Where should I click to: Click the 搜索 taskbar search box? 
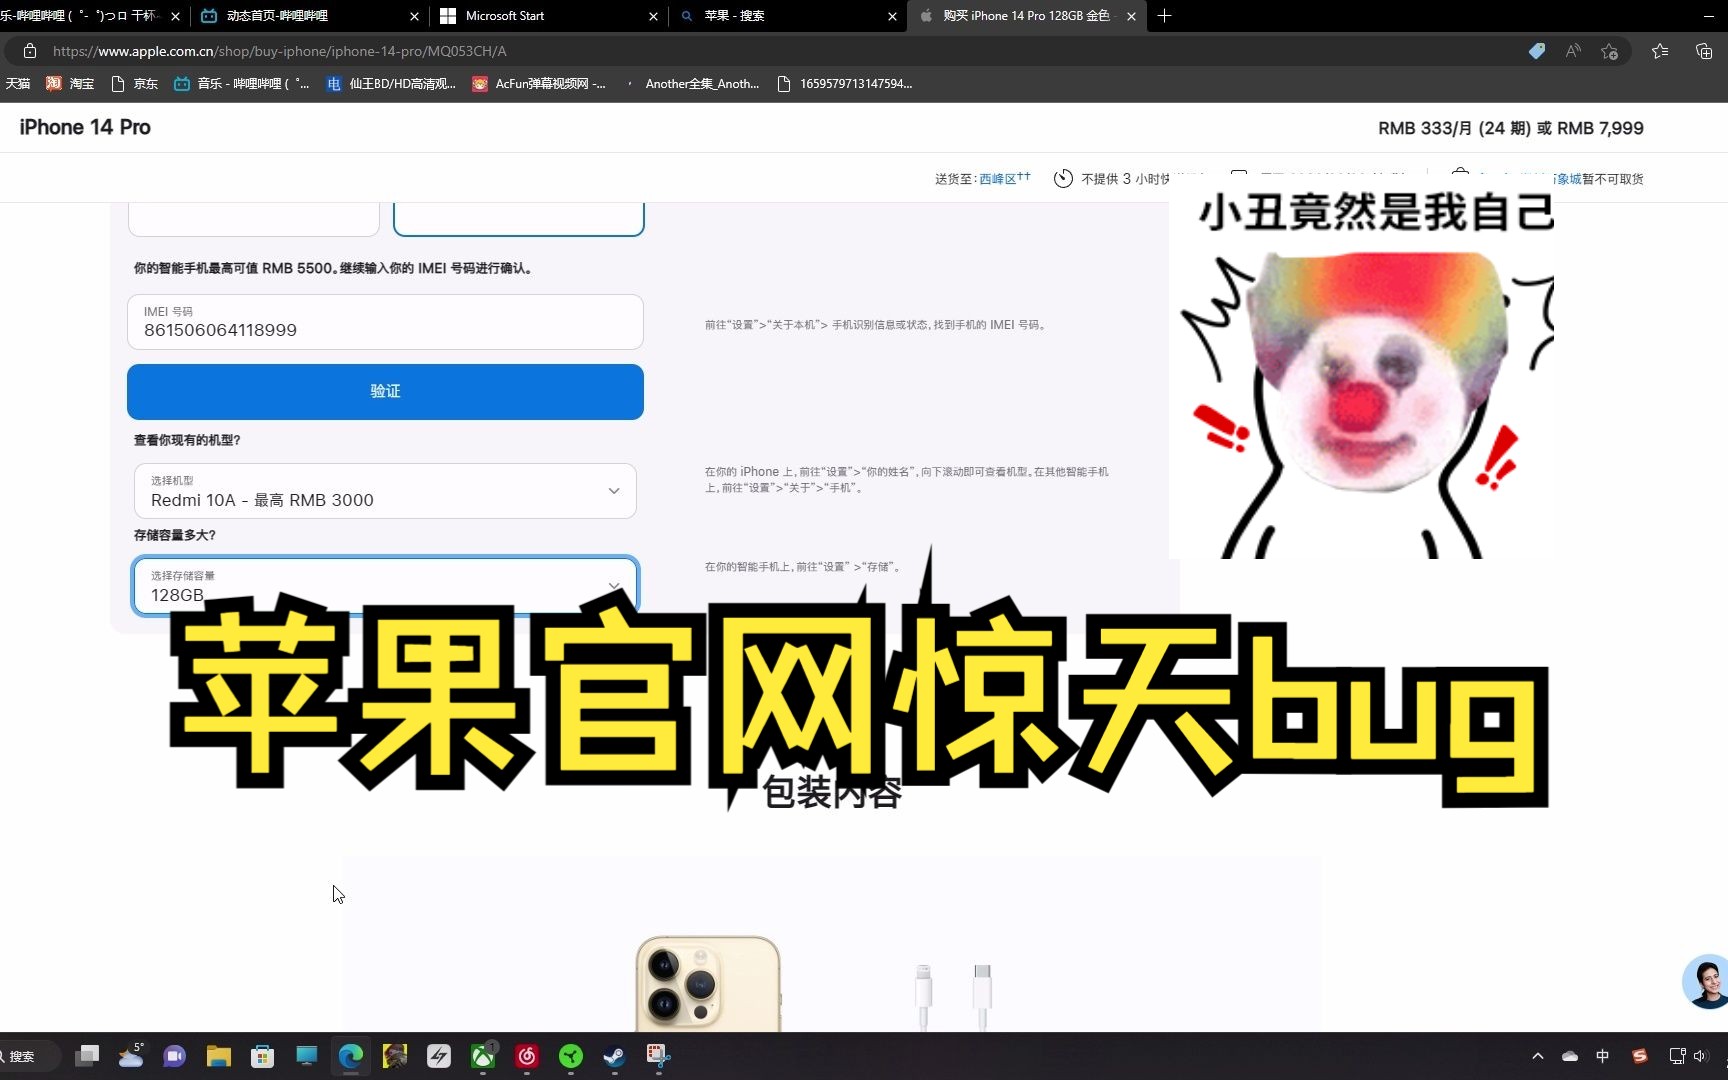tap(30, 1056)
